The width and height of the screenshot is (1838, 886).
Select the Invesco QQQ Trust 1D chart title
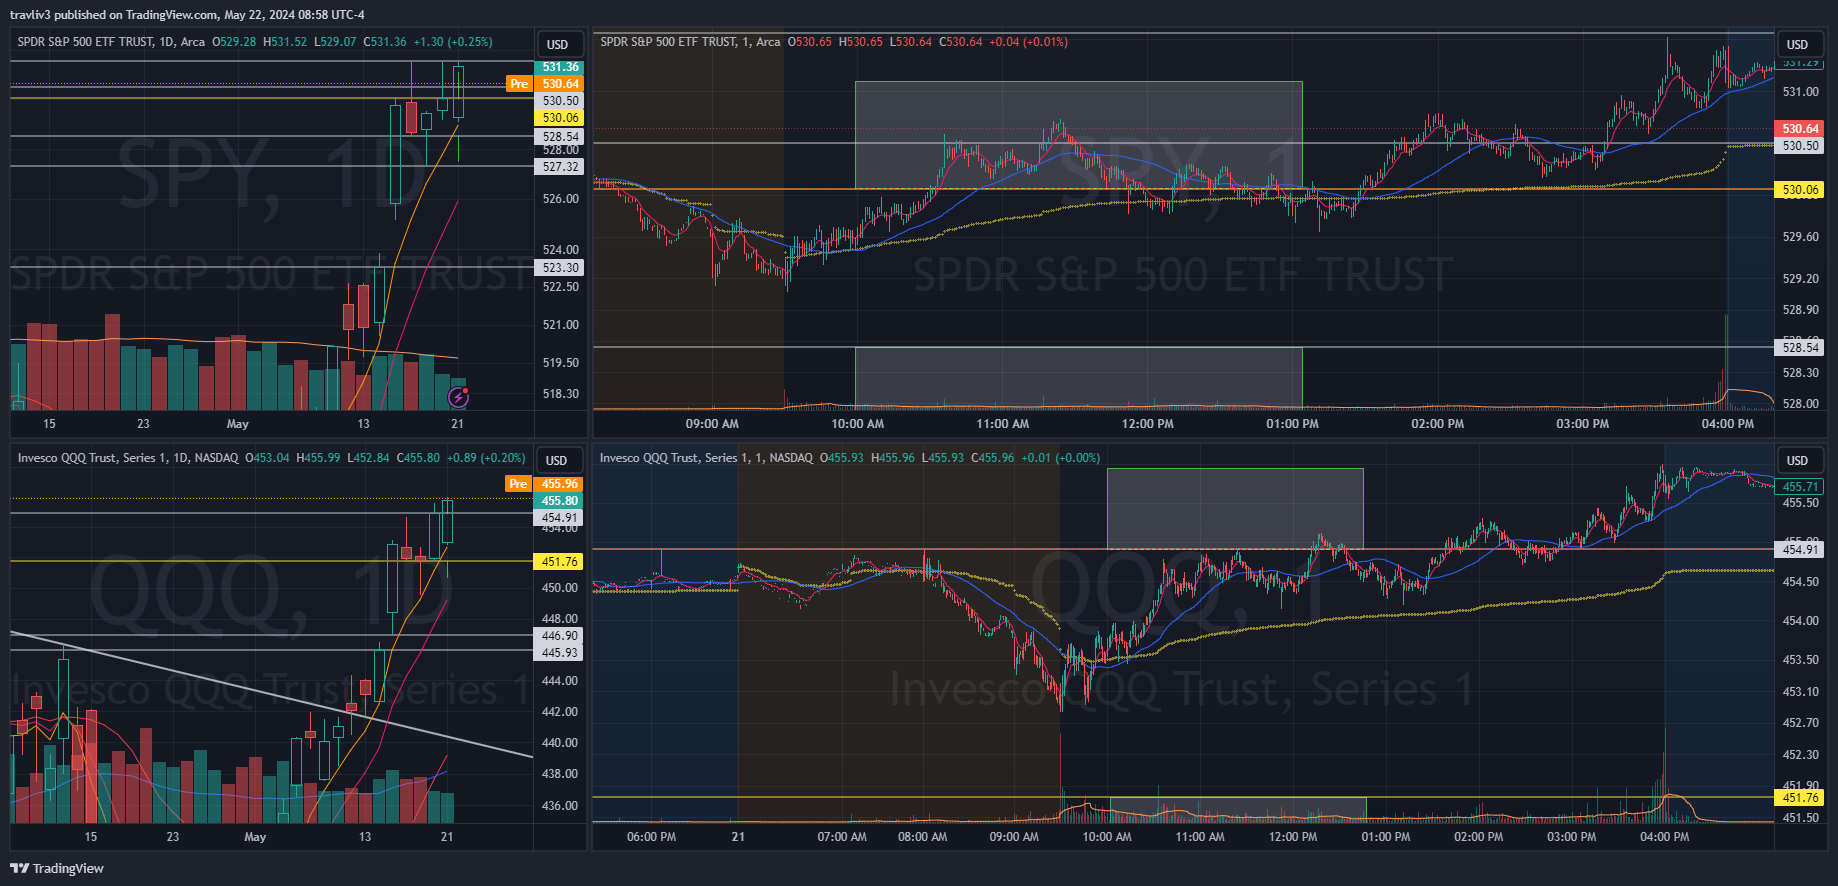click(x=128, y=458)
